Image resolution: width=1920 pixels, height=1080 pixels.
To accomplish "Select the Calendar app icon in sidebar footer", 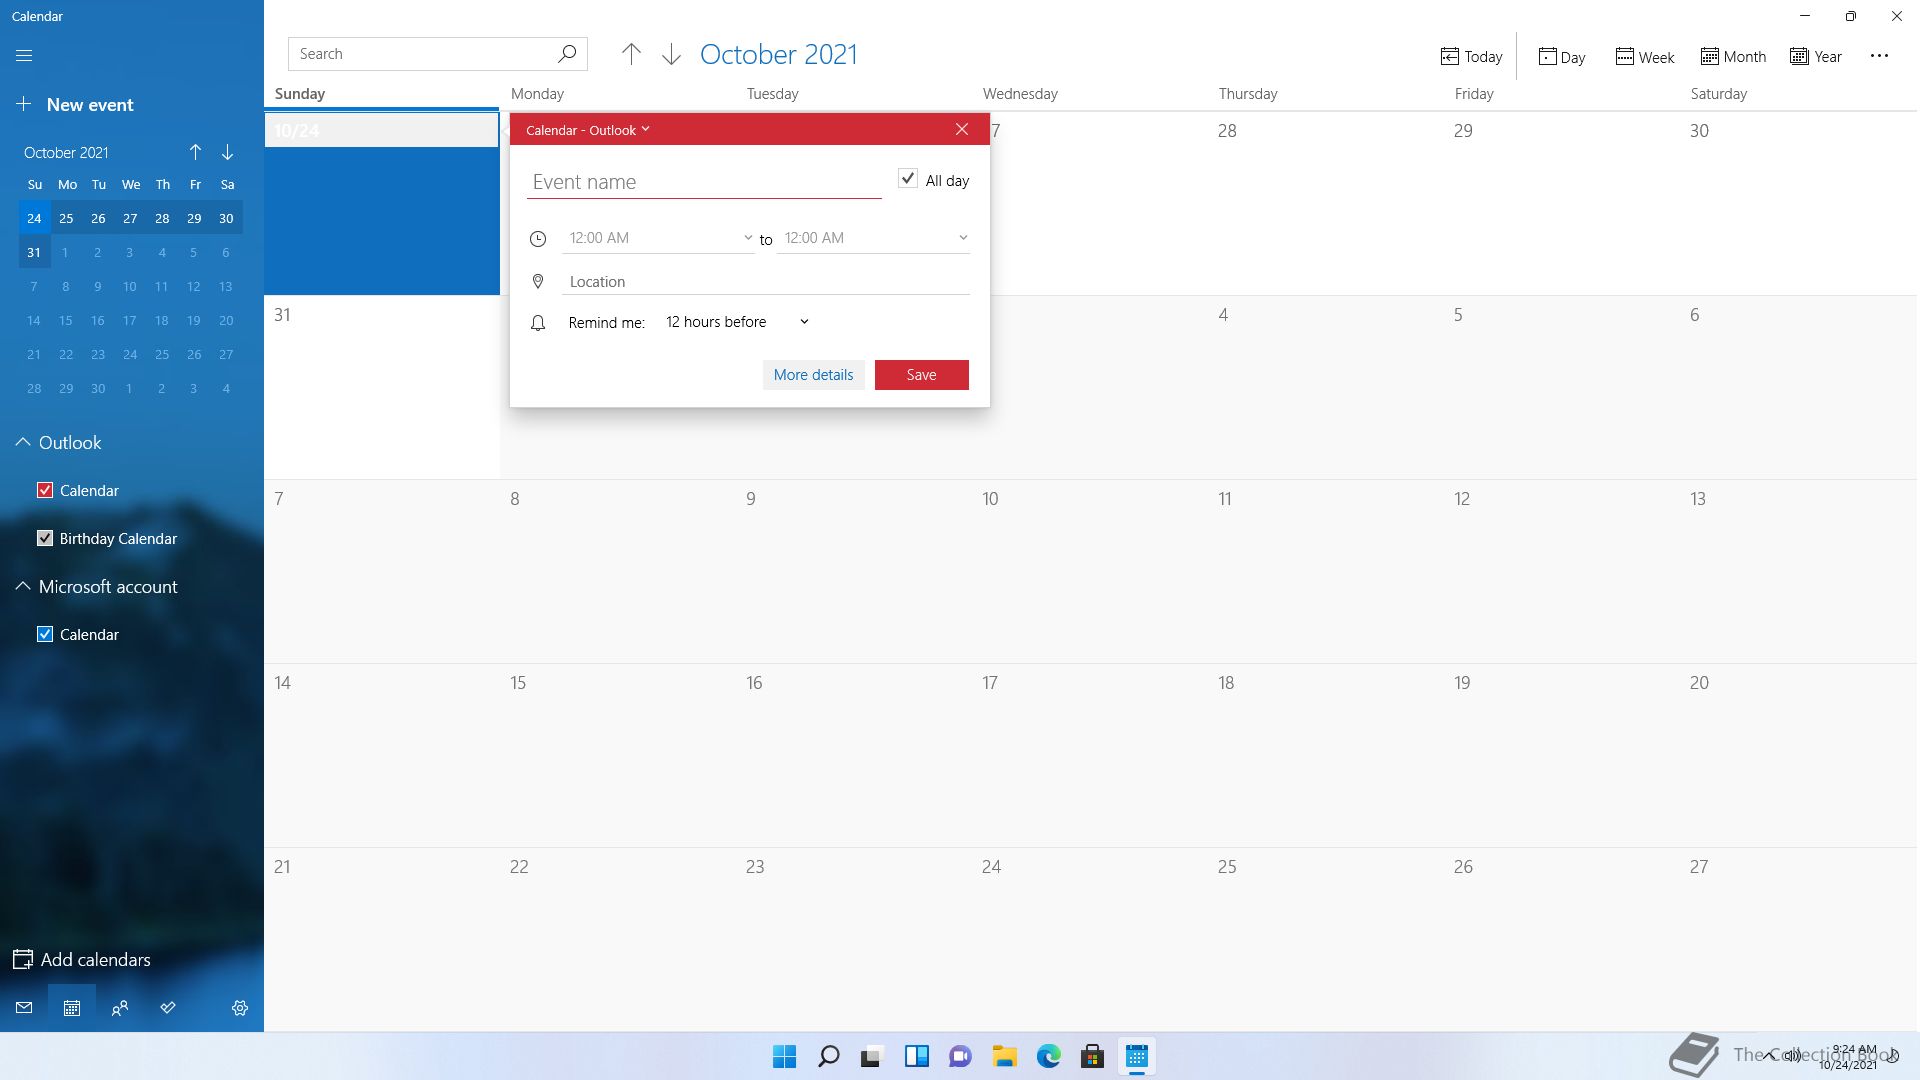I will (x=72, y=1008).
